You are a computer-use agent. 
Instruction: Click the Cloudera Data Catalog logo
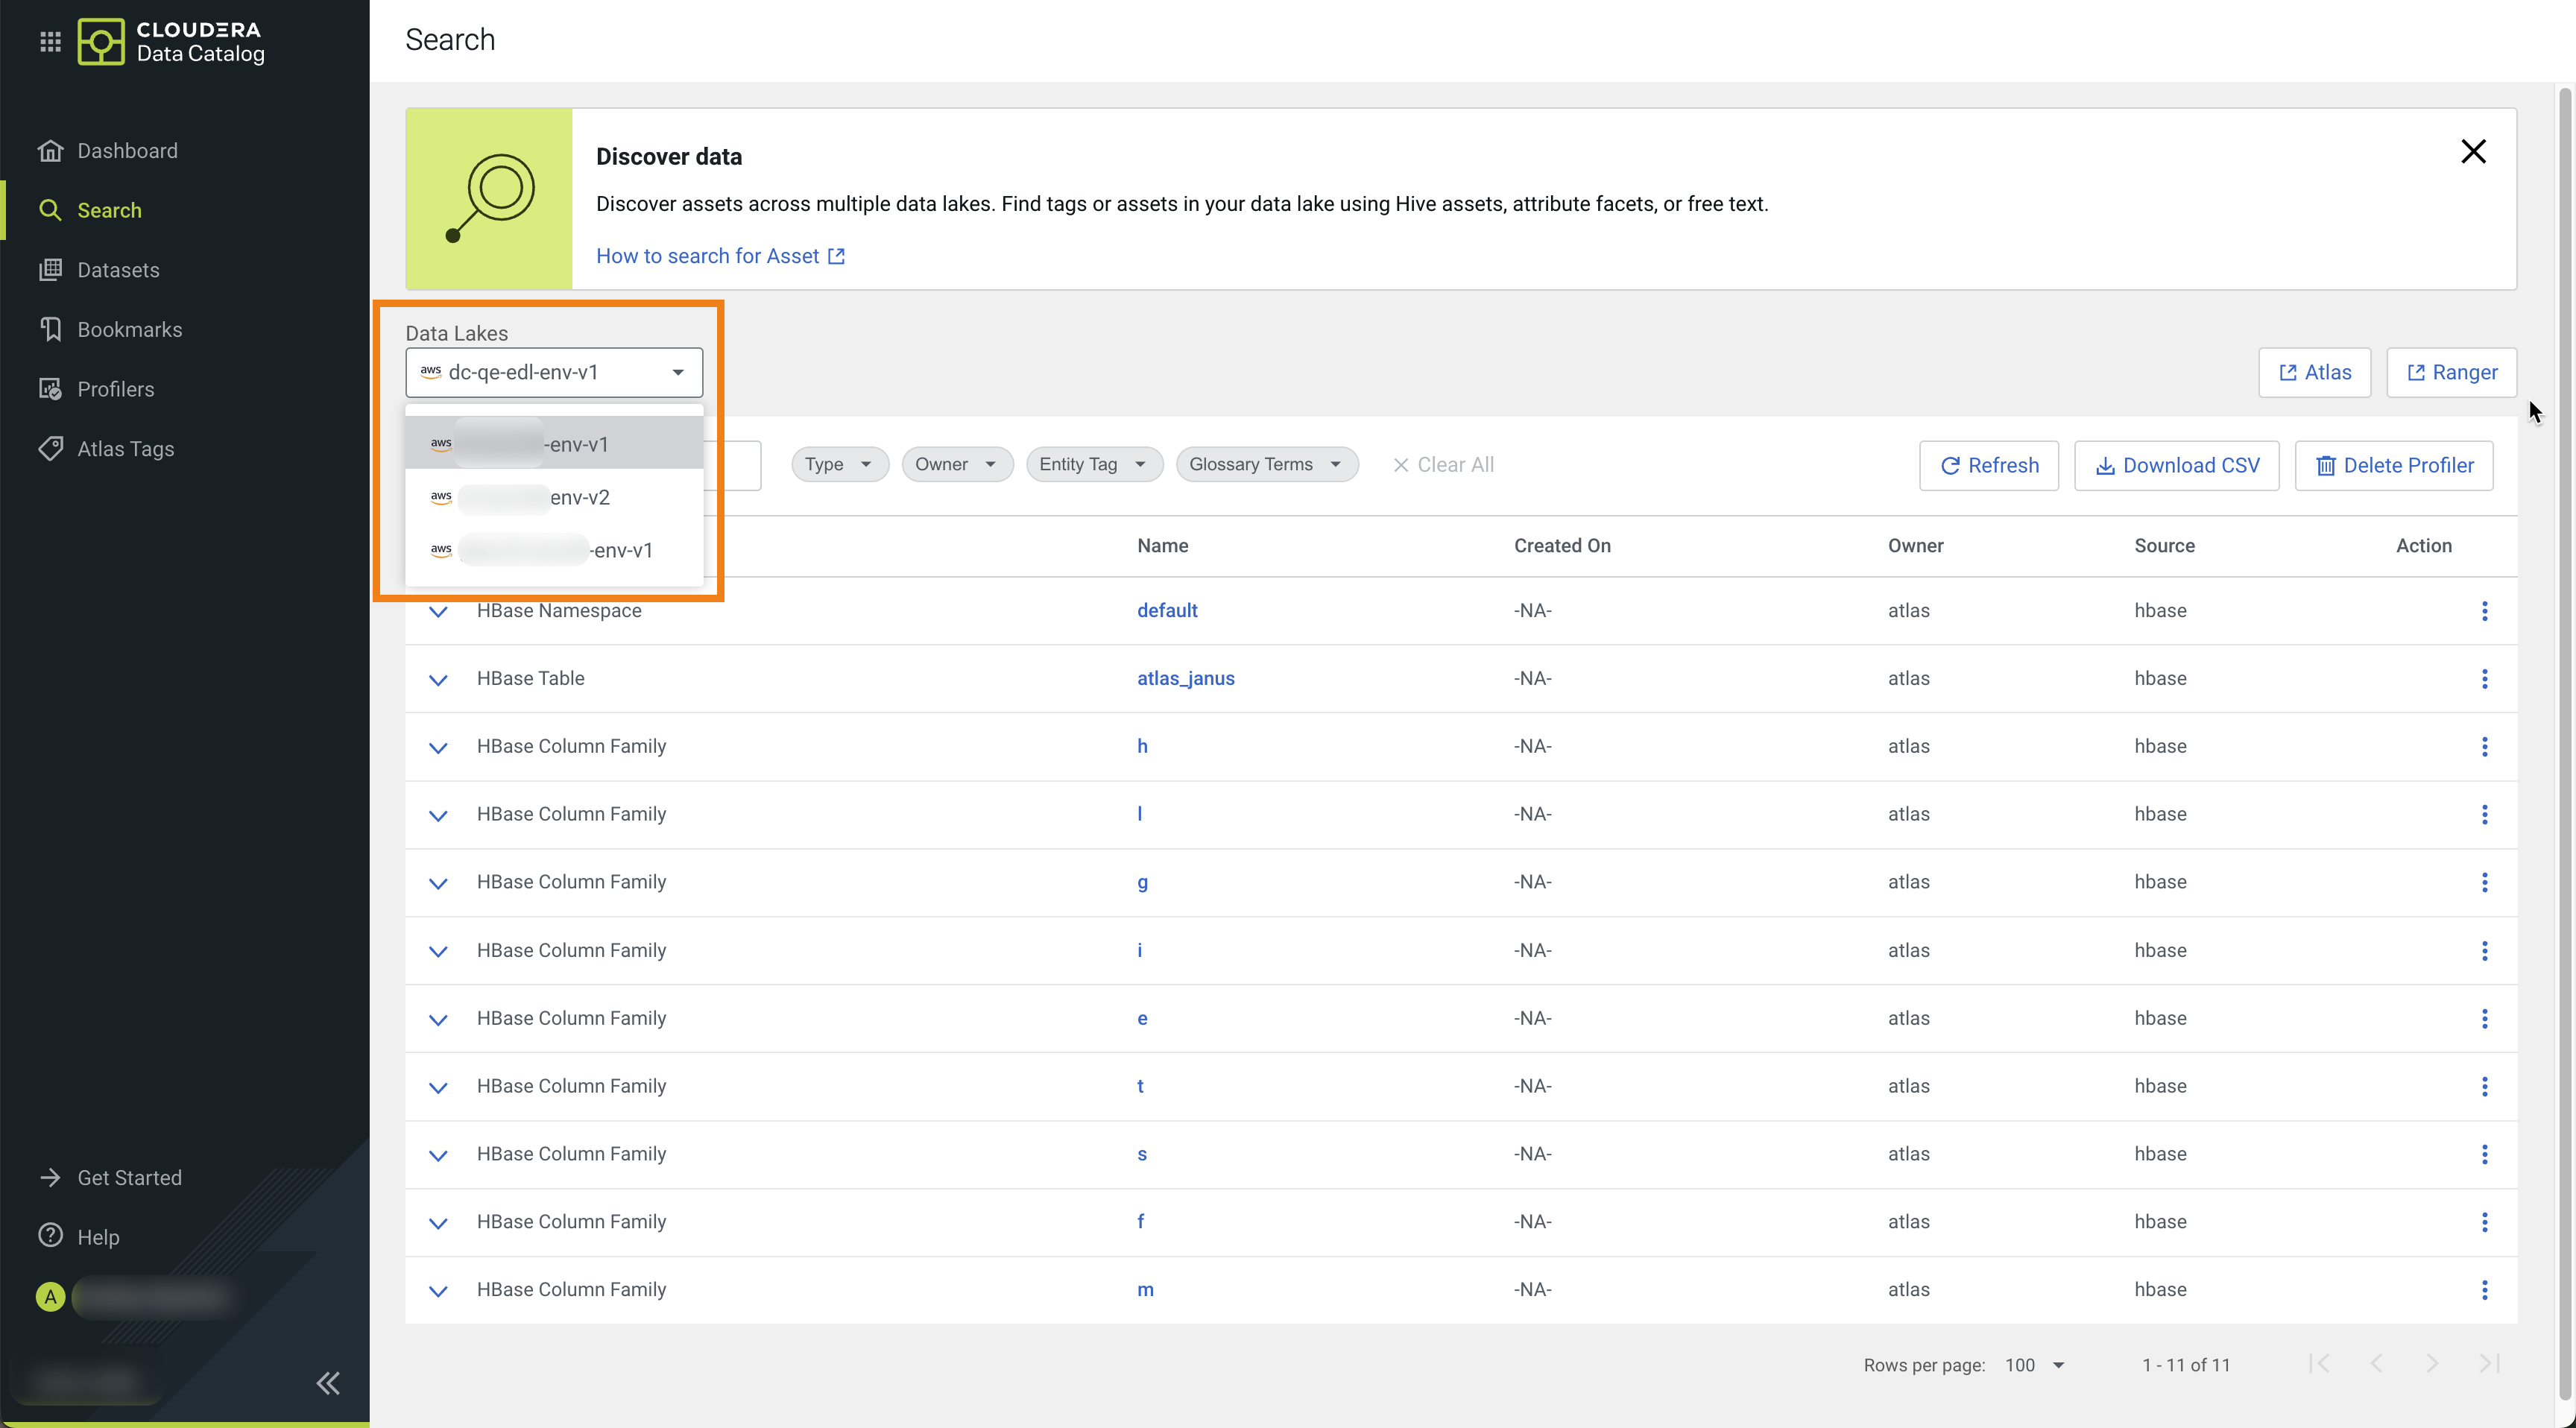171,41
